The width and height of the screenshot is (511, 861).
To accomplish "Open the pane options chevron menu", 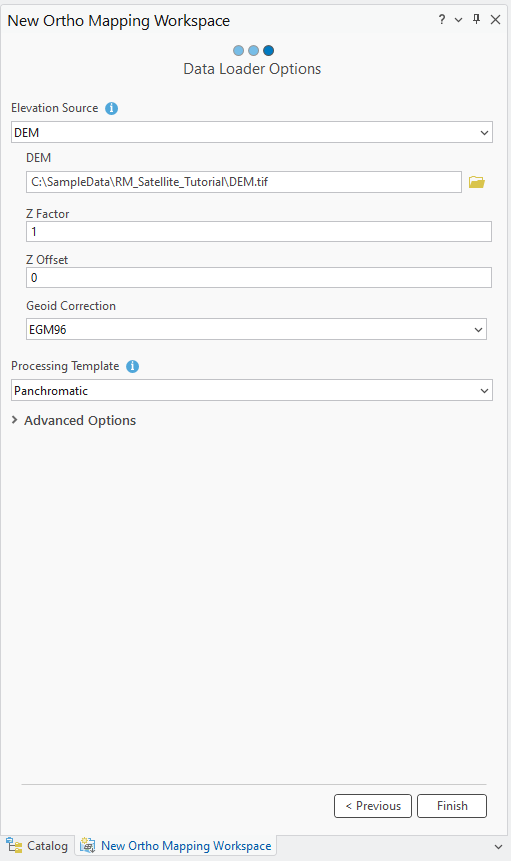I will [458, 20].
